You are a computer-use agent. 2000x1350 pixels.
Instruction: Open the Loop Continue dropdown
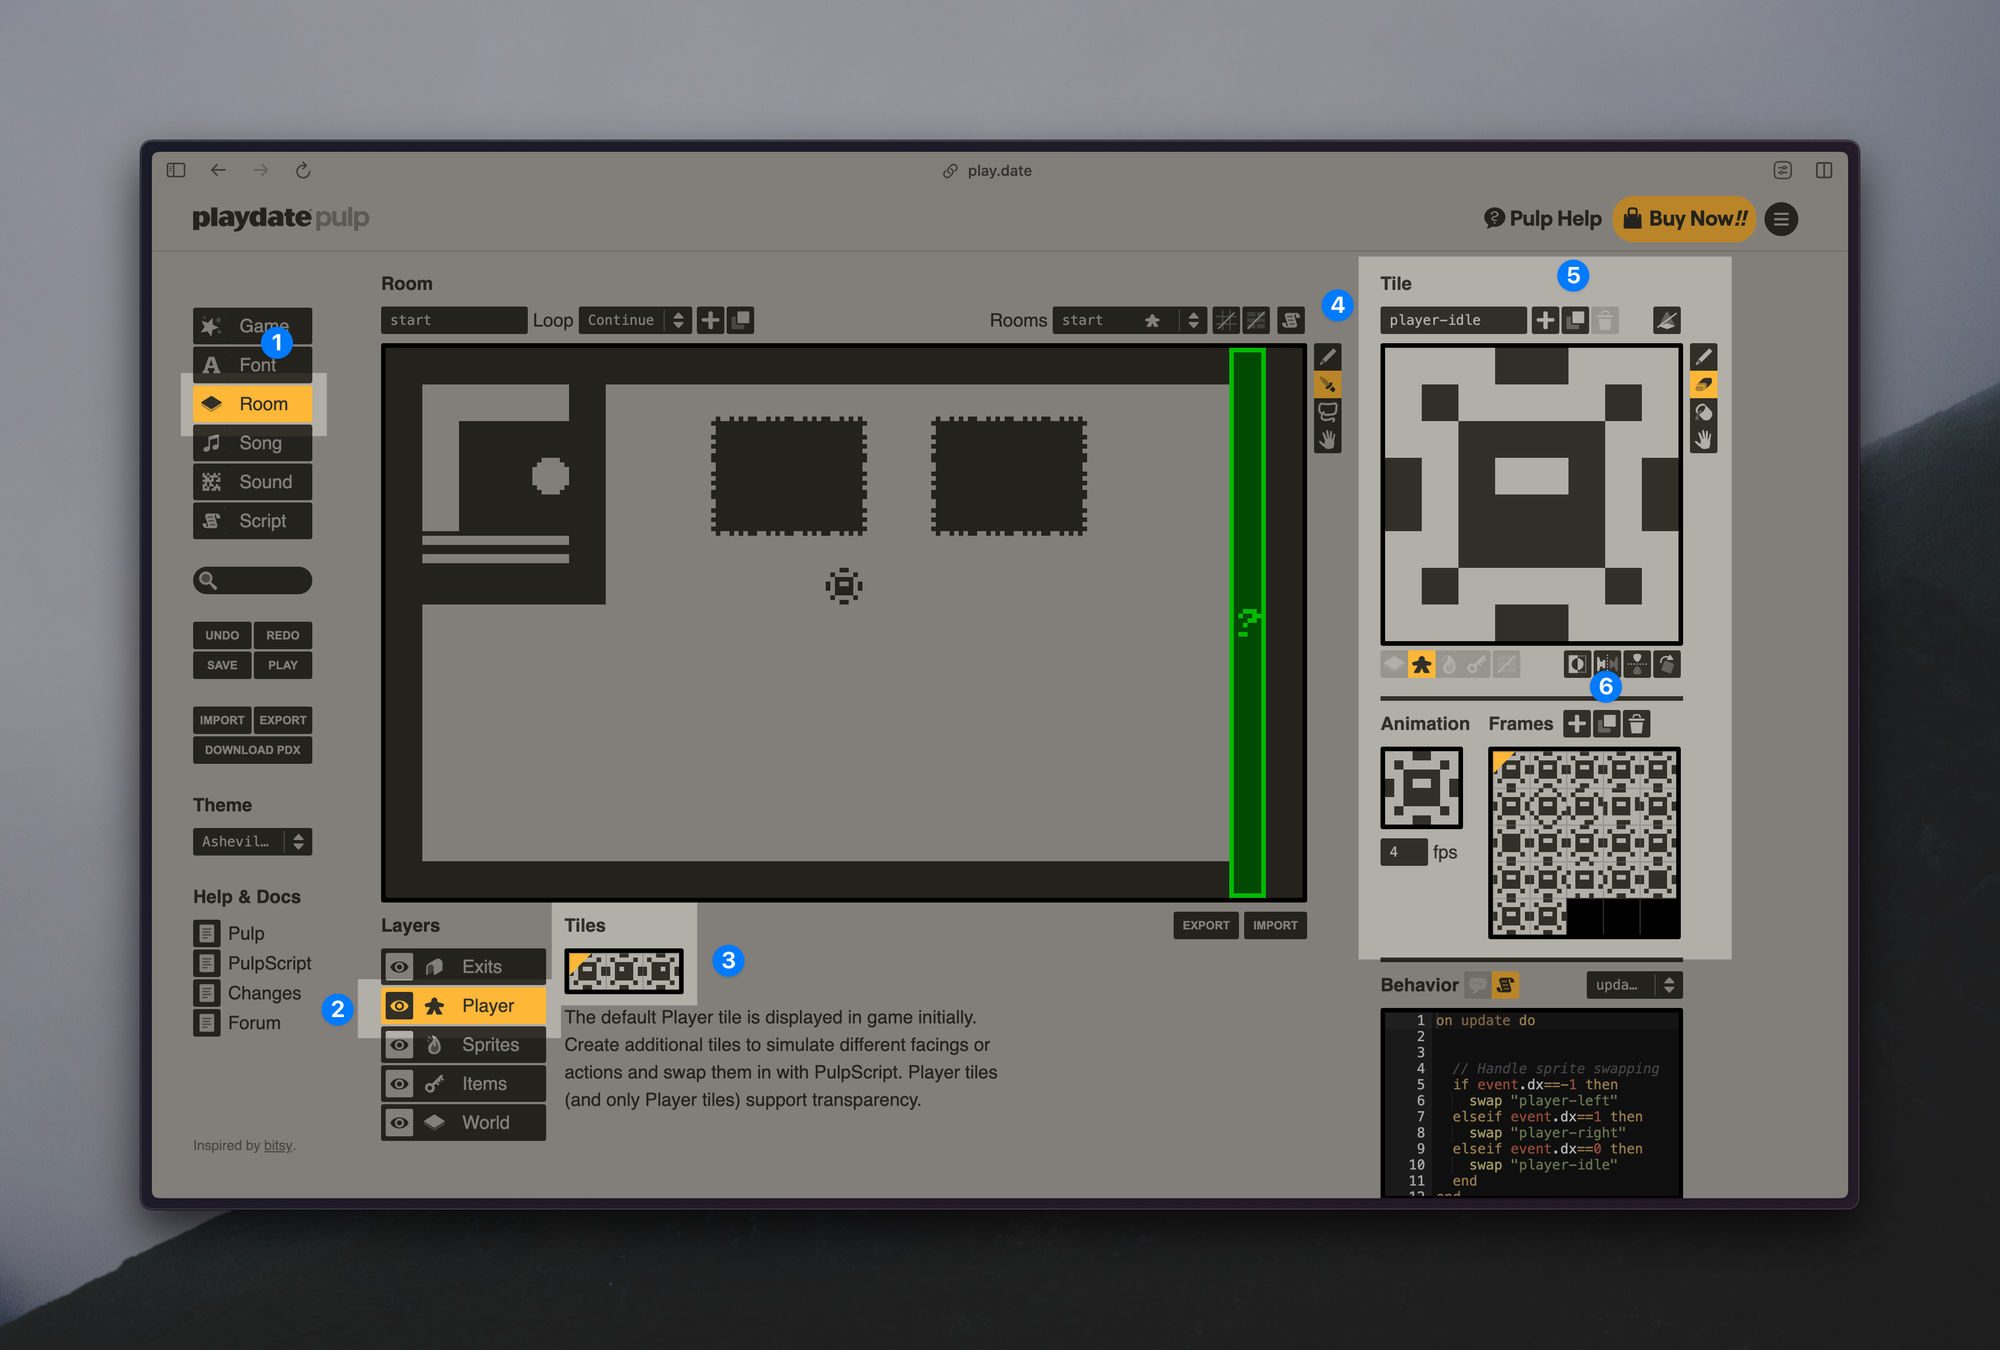pyautogui.click(x=635, y=320)
